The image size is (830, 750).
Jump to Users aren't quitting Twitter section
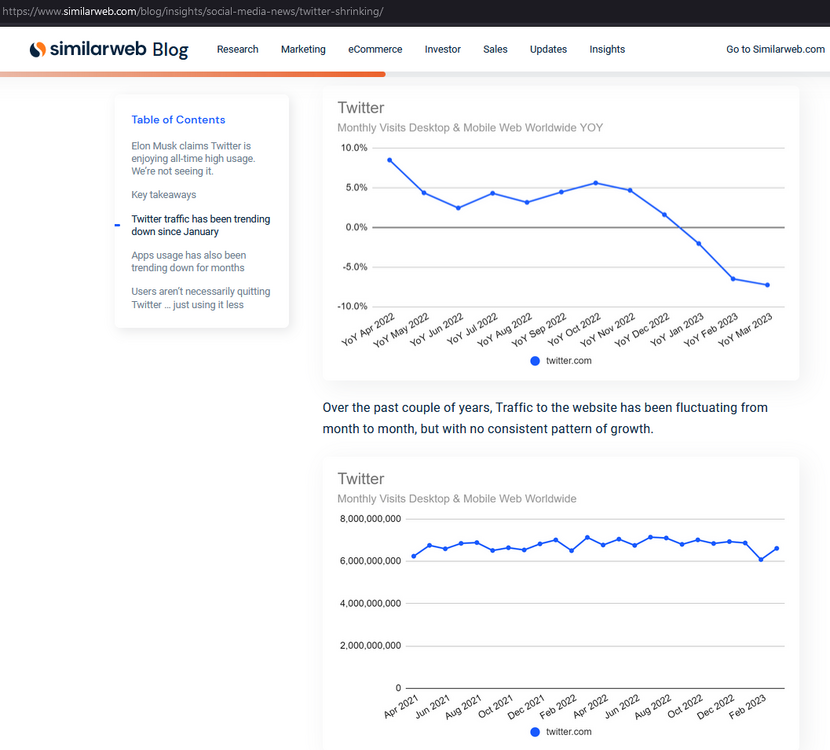(x=200, y=298)
